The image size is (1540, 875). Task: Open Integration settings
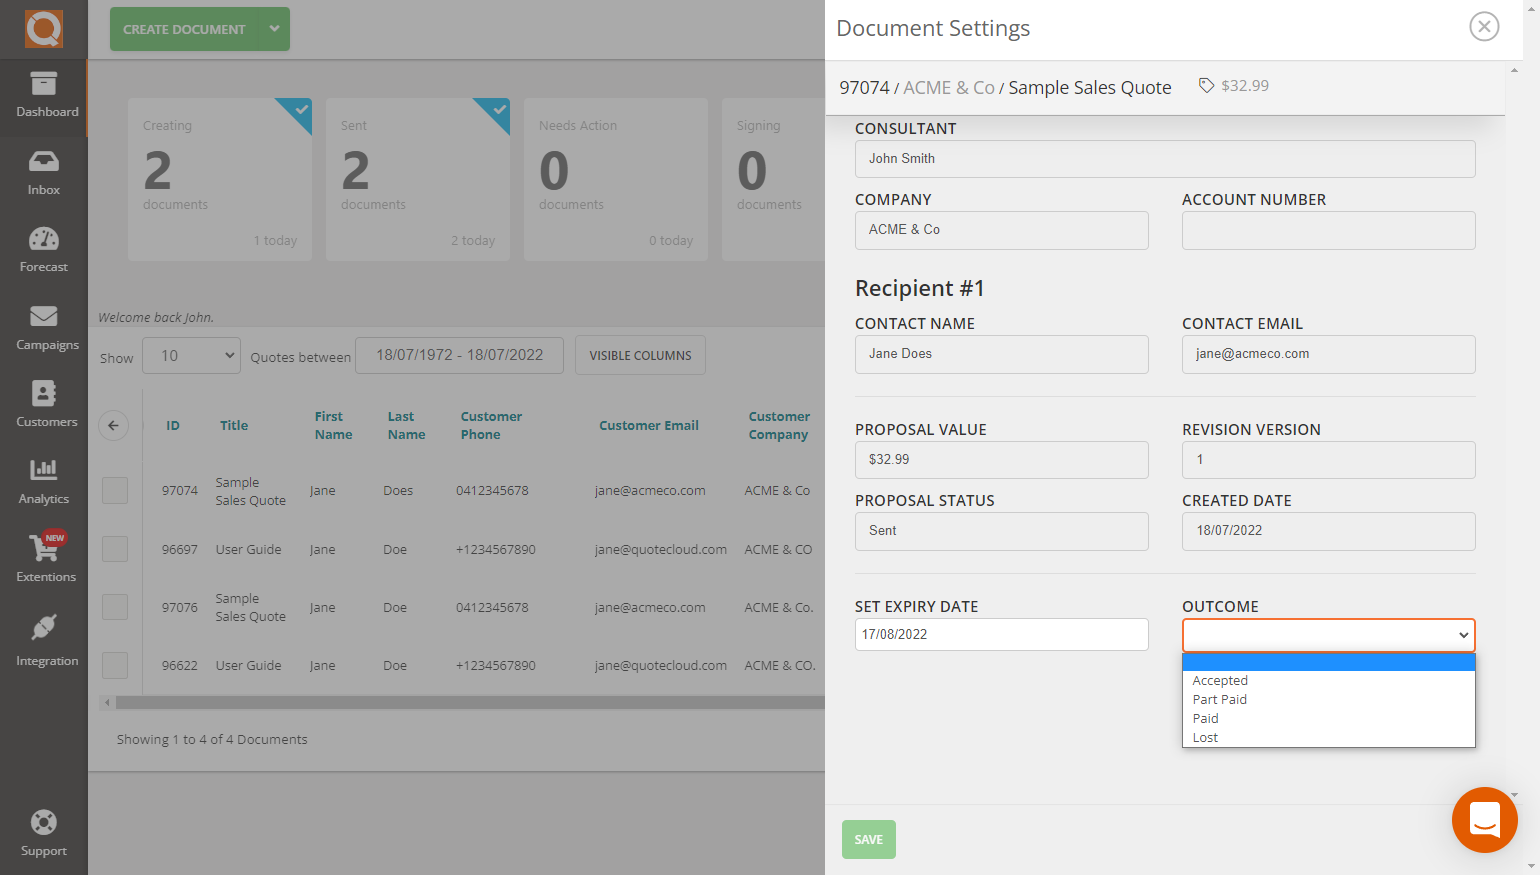[44, 637]
